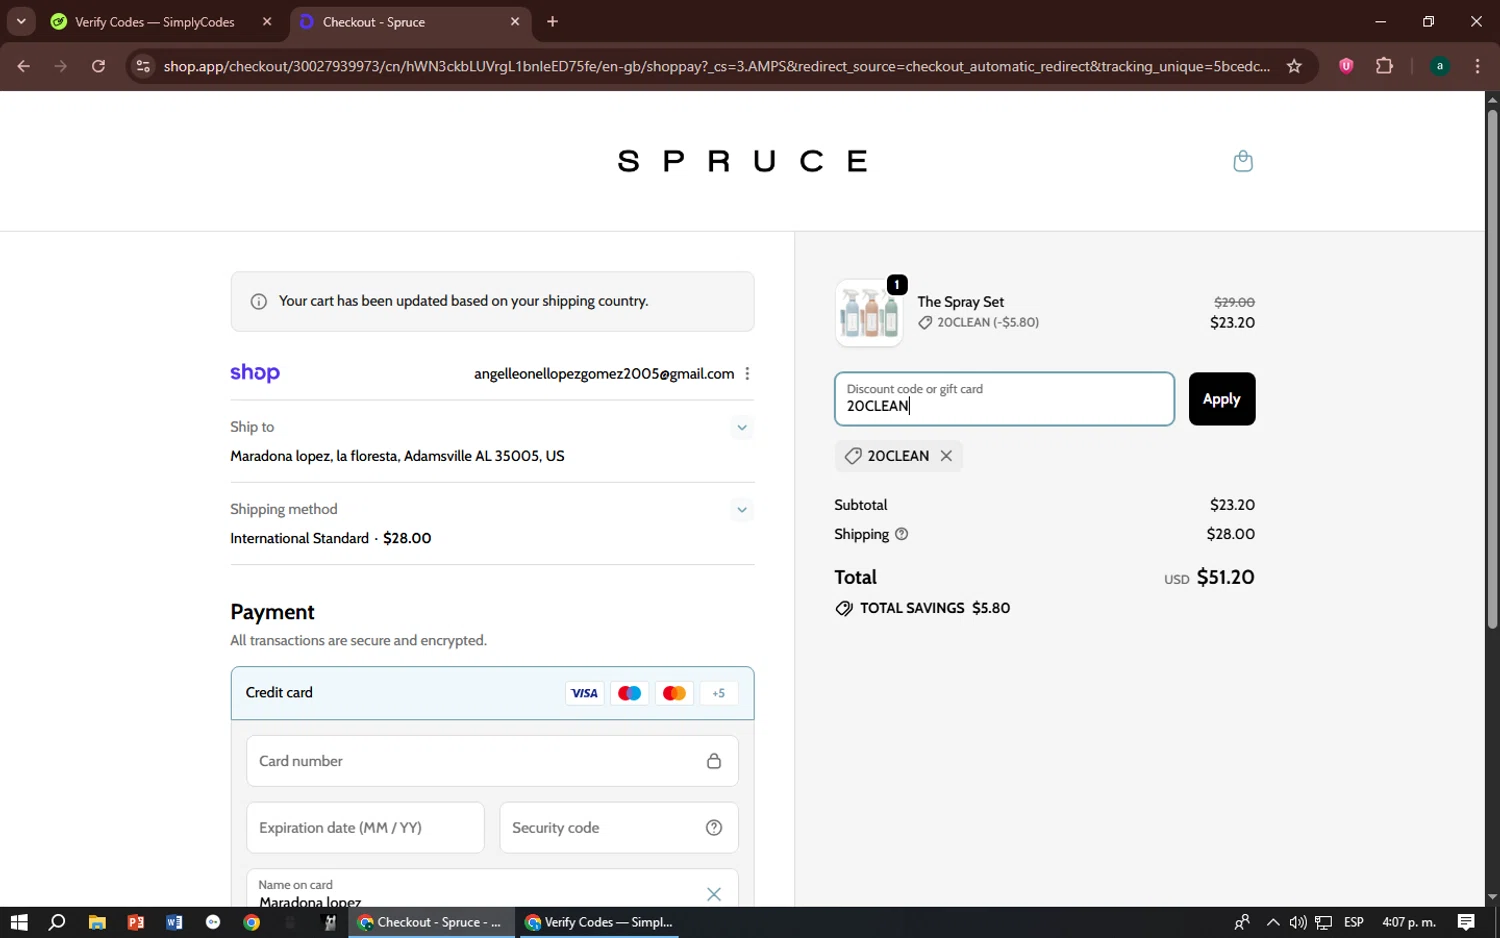Open the tab search dropdown

(21, 22)
